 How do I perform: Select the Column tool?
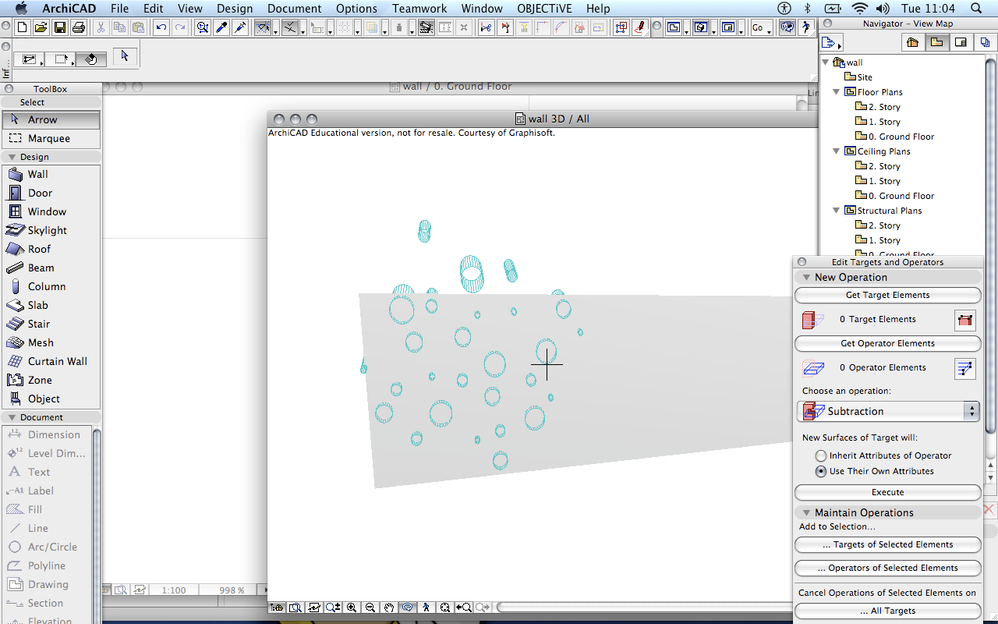(51, 287)
